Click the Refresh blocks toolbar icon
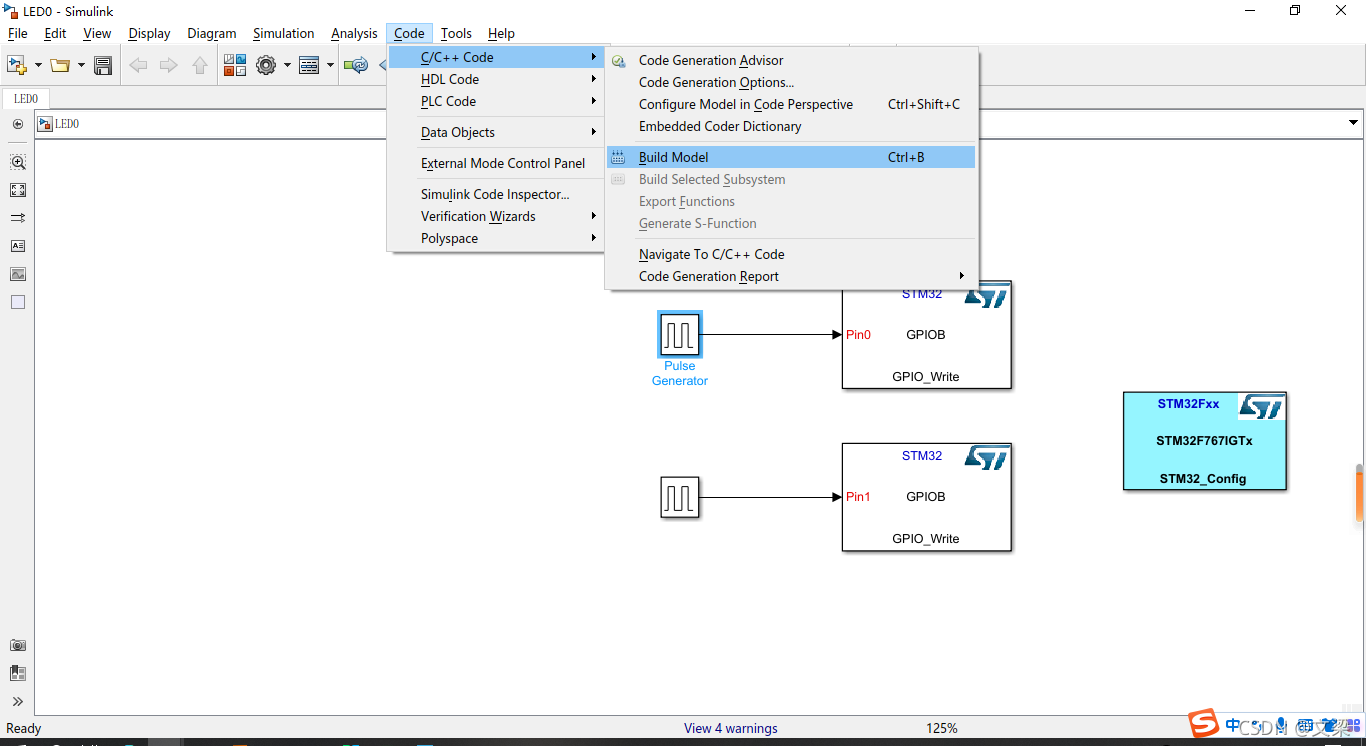The width and height of the screenshot is (1366, 746). [x=356, y=65]
